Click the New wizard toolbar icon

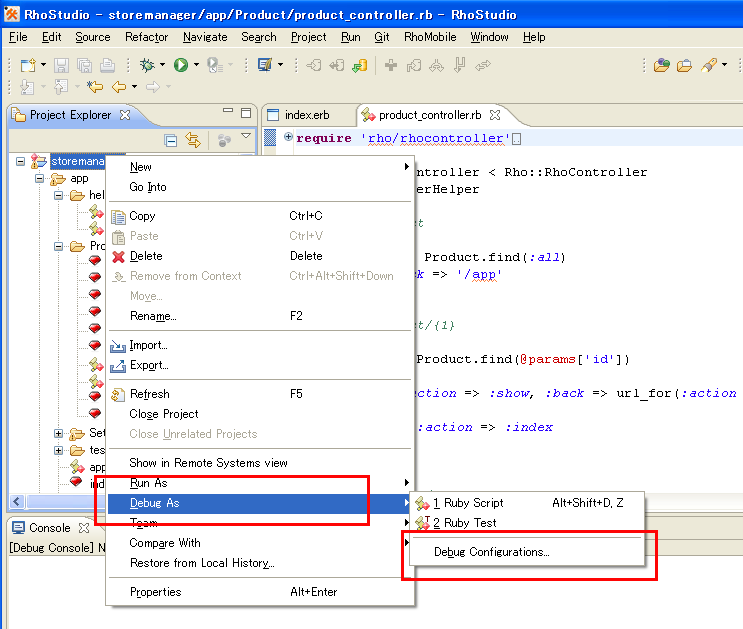pos(28,65)
